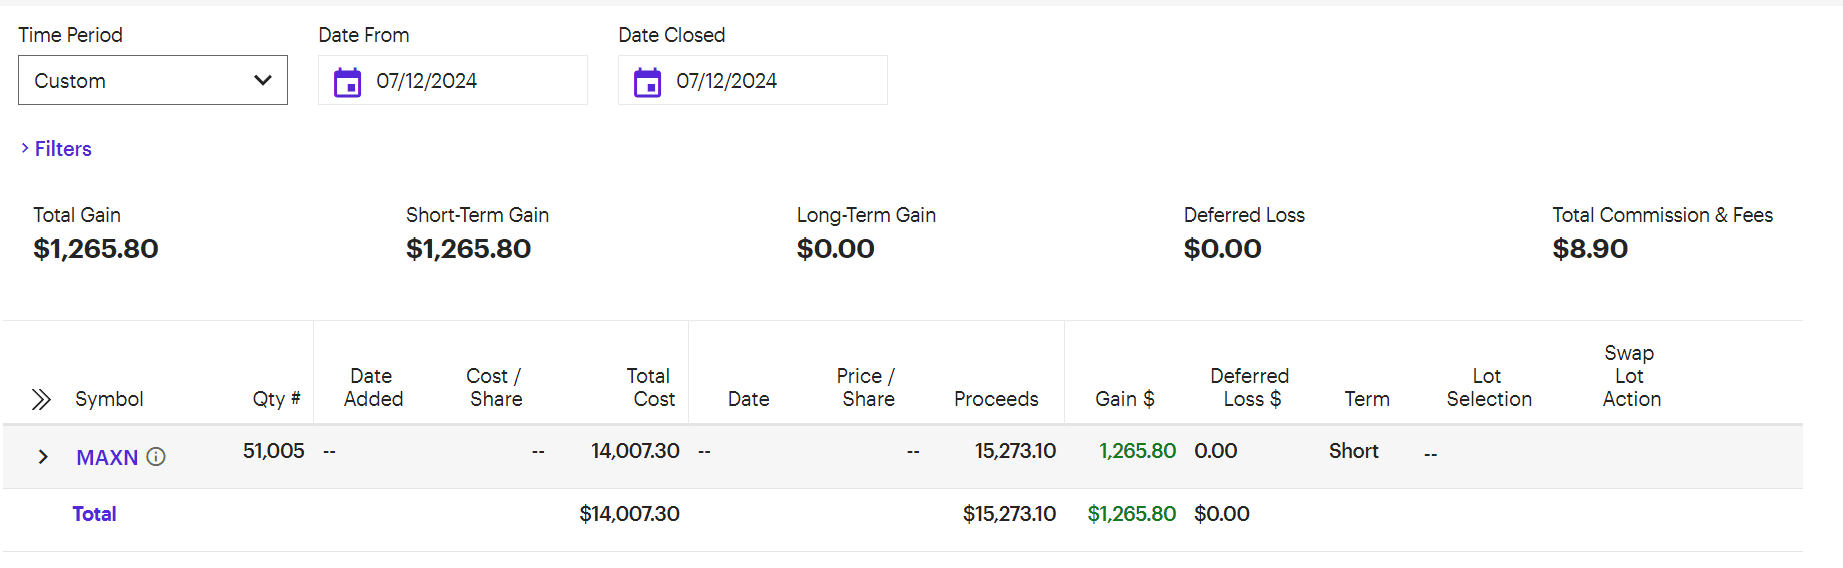Sort by Term column header

1367,399
